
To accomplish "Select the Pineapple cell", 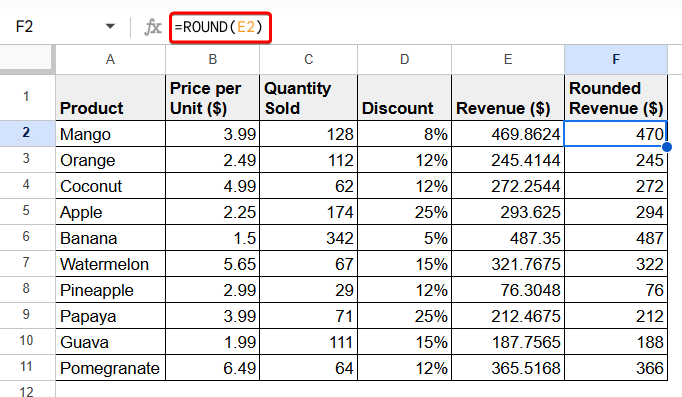I will click(110, 290).
